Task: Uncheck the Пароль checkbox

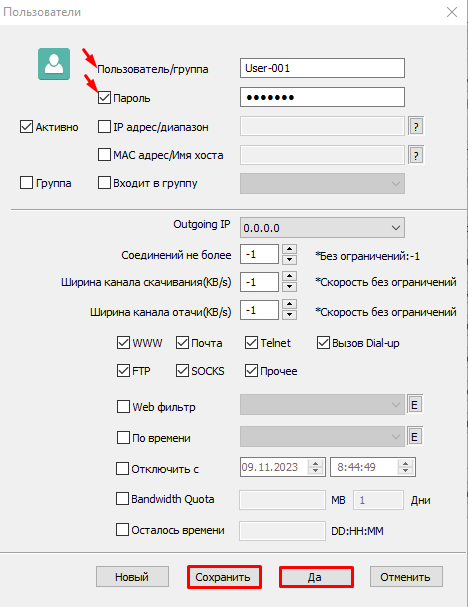Action: pyautogui.click(x=104, y=98)
